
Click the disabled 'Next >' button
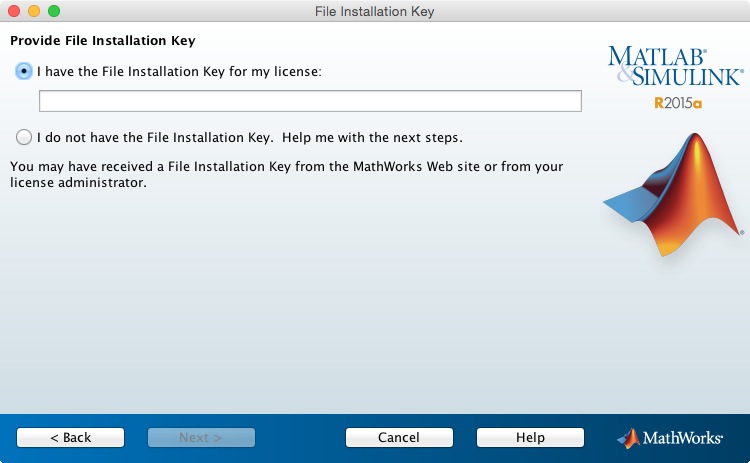201,437
